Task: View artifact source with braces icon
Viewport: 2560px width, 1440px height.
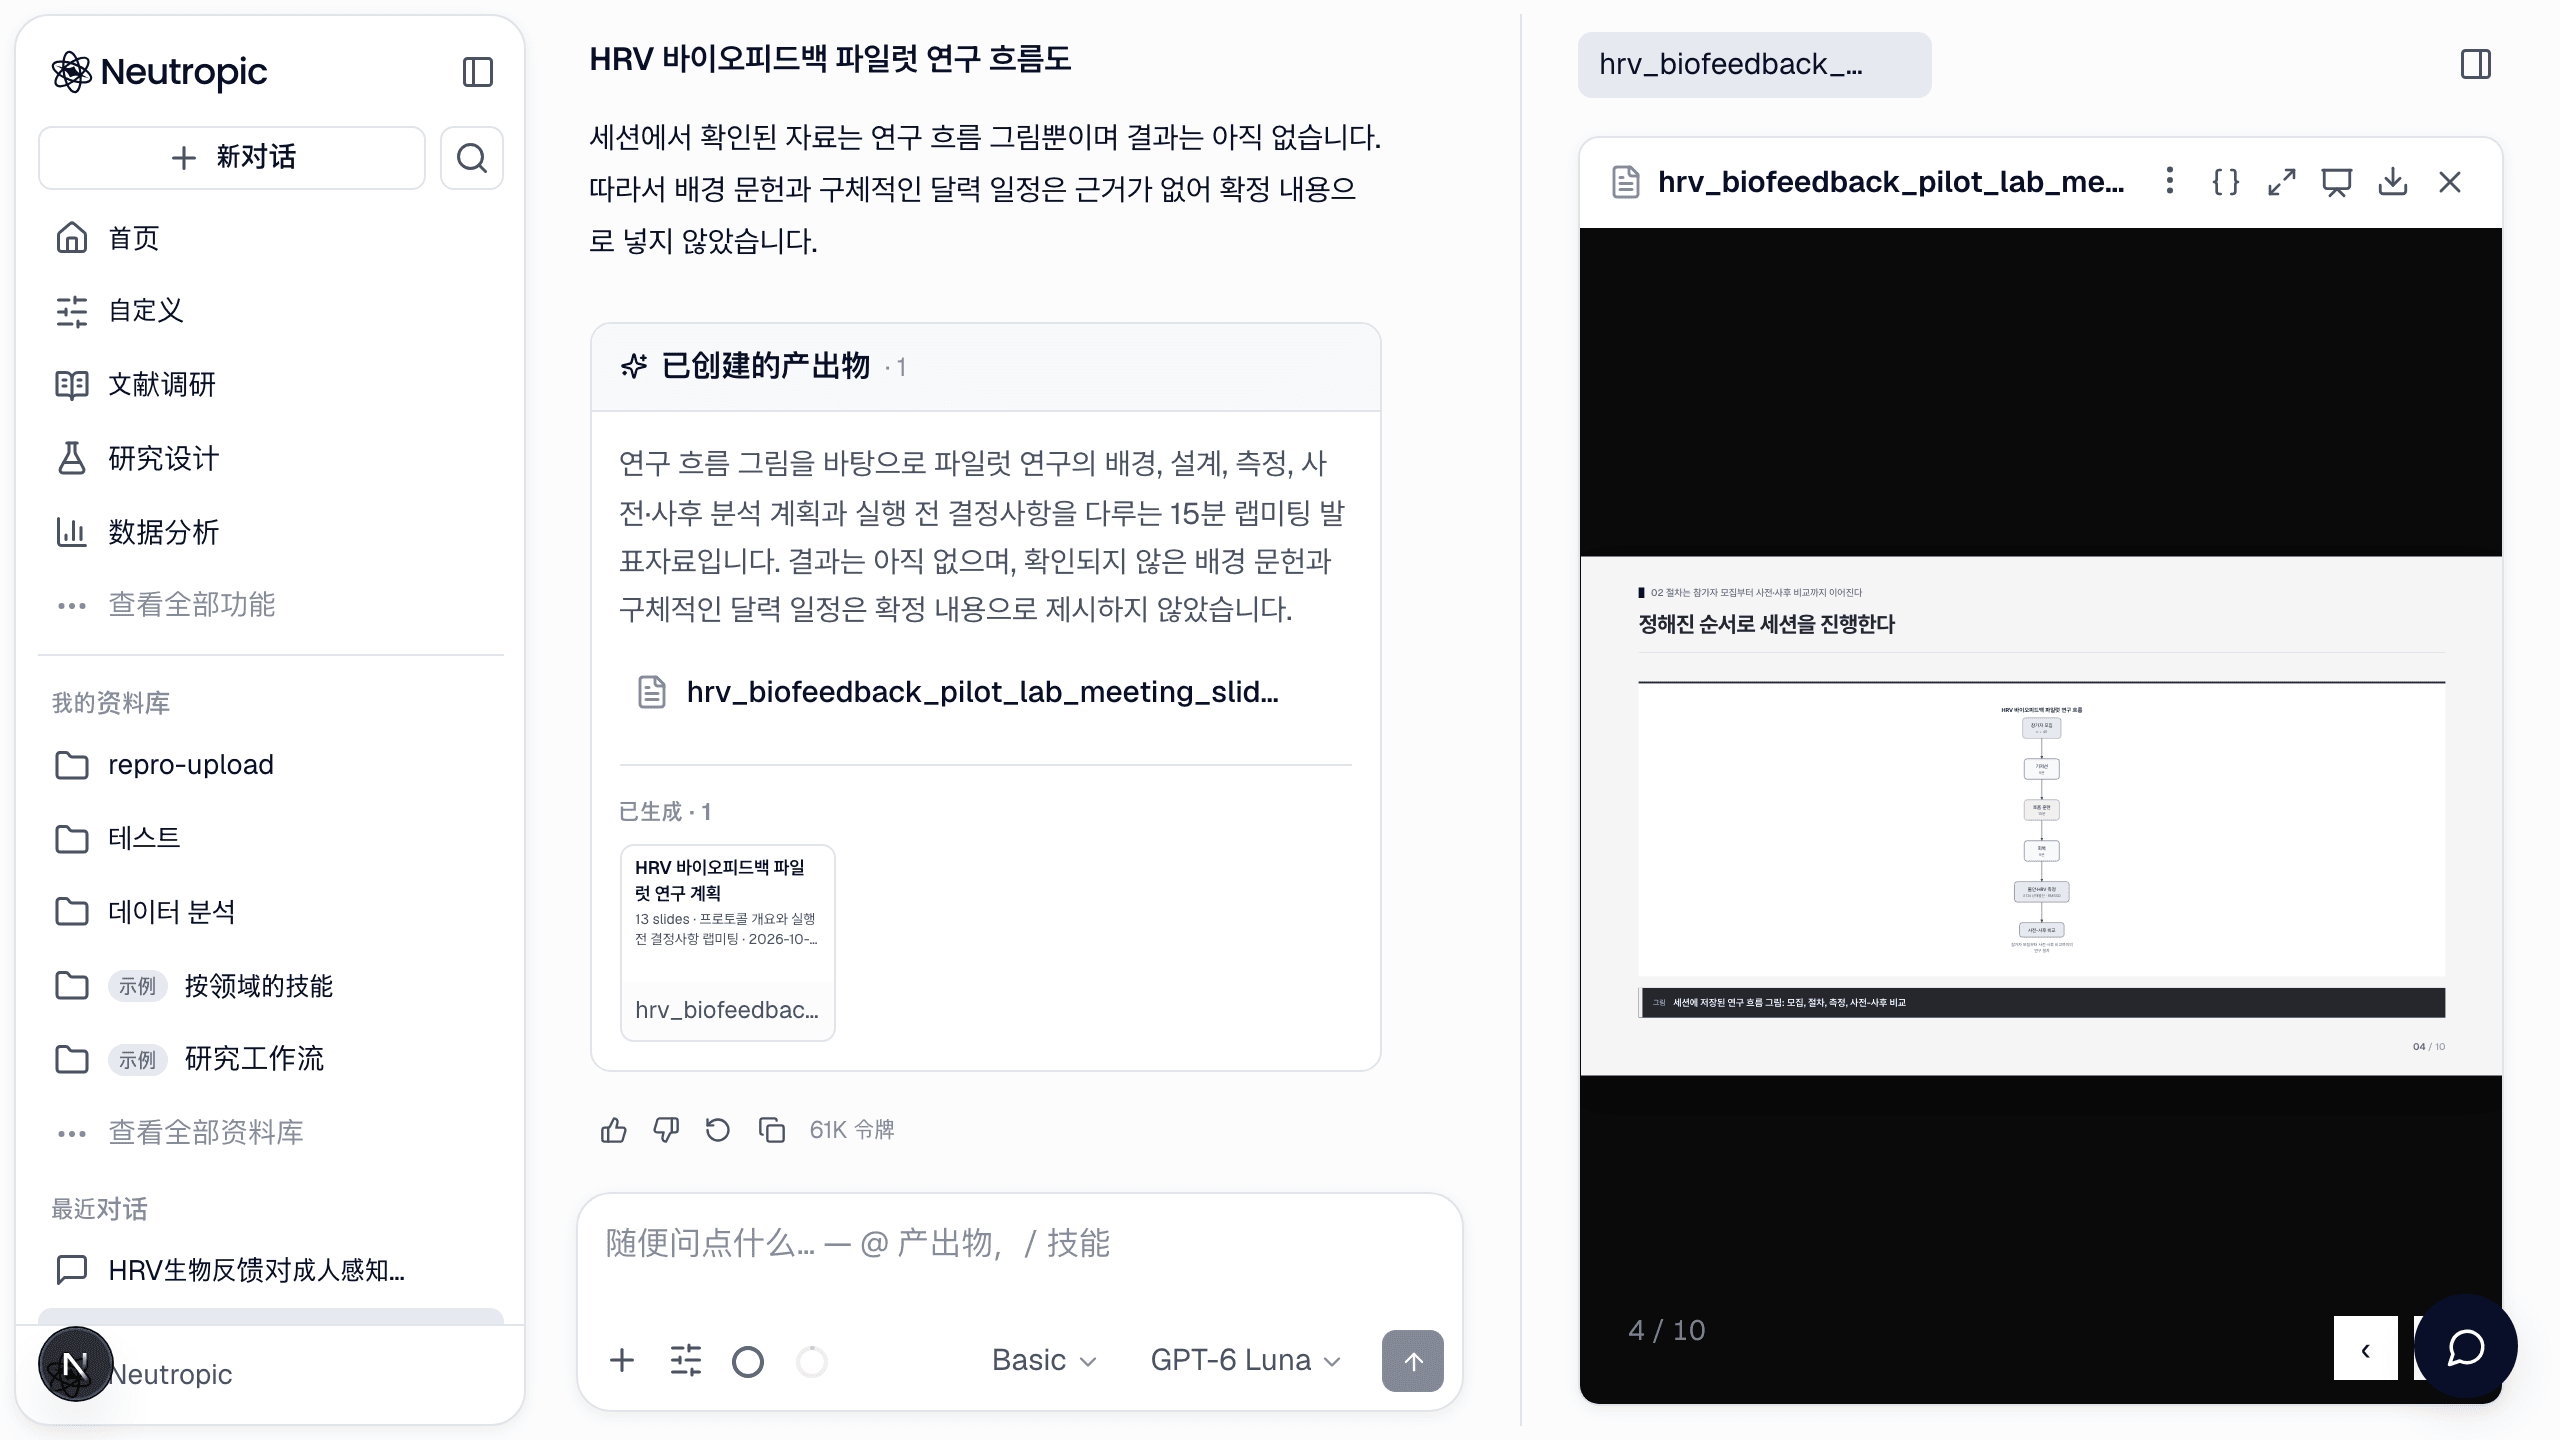Action: [x=2226, y=182]
